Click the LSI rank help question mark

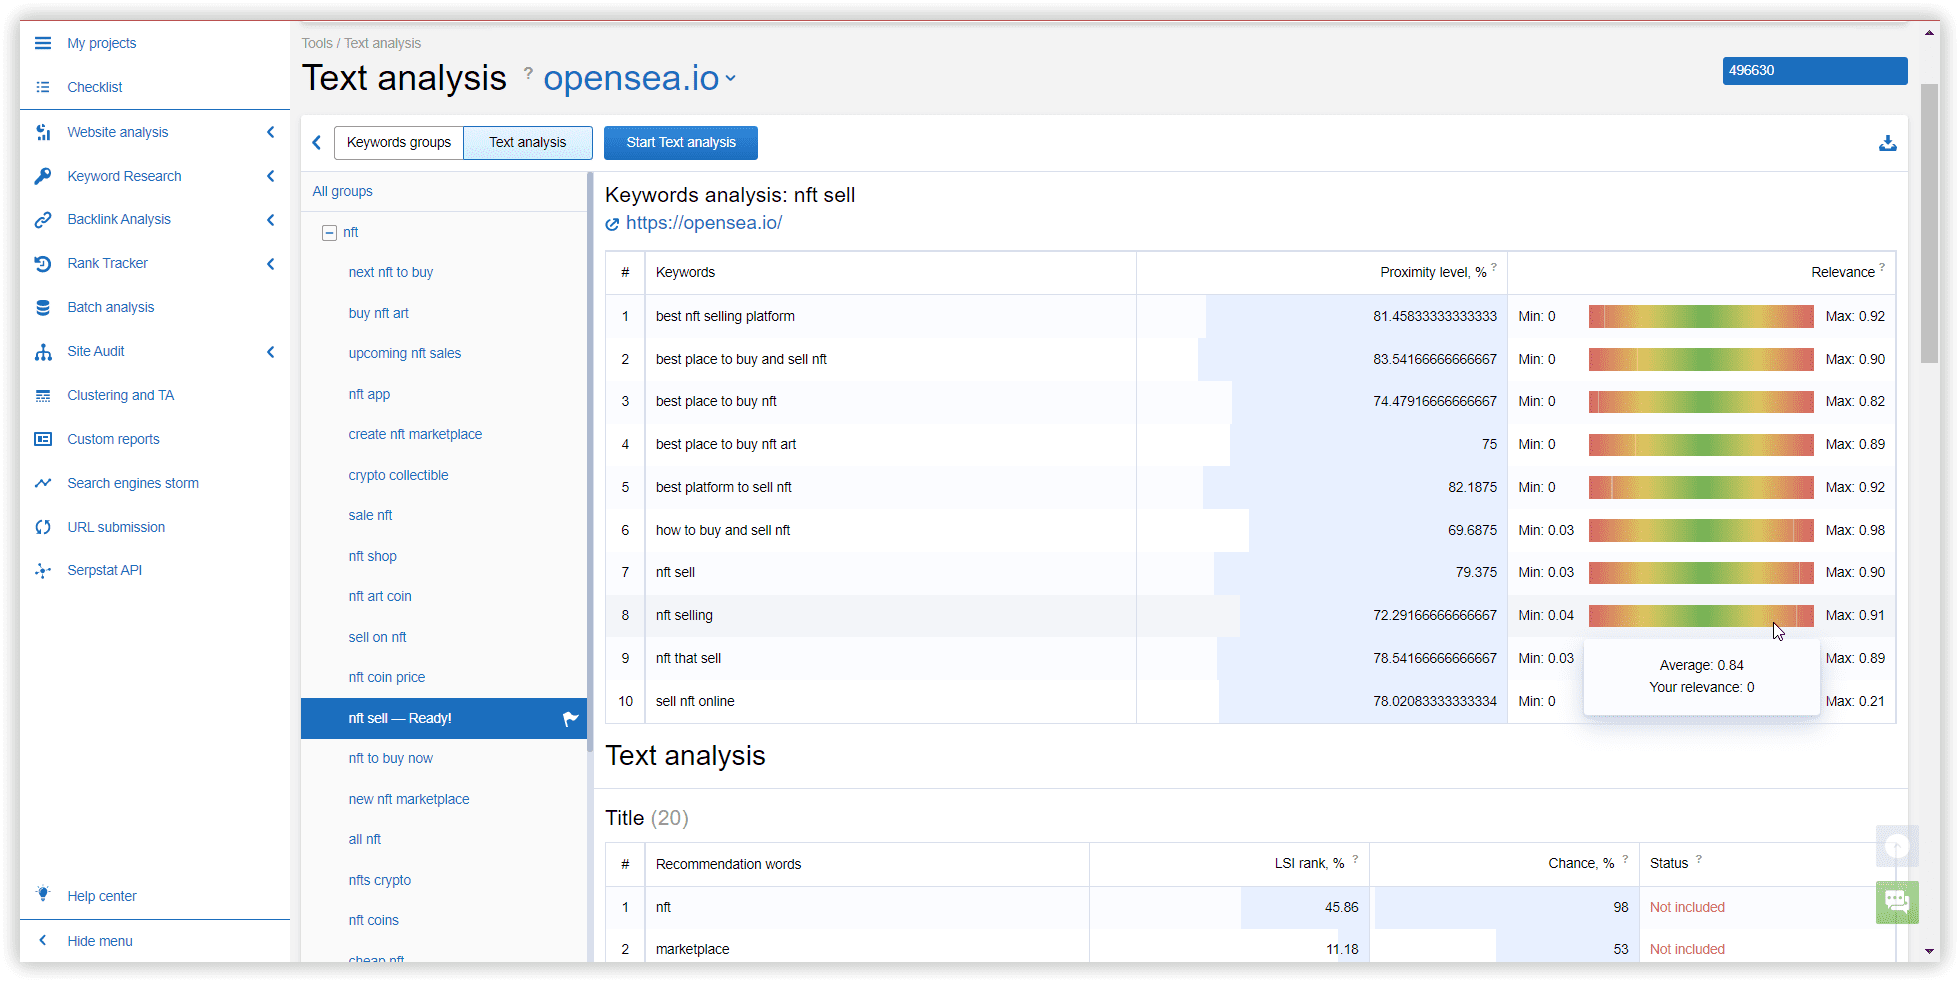point(1355,859)
